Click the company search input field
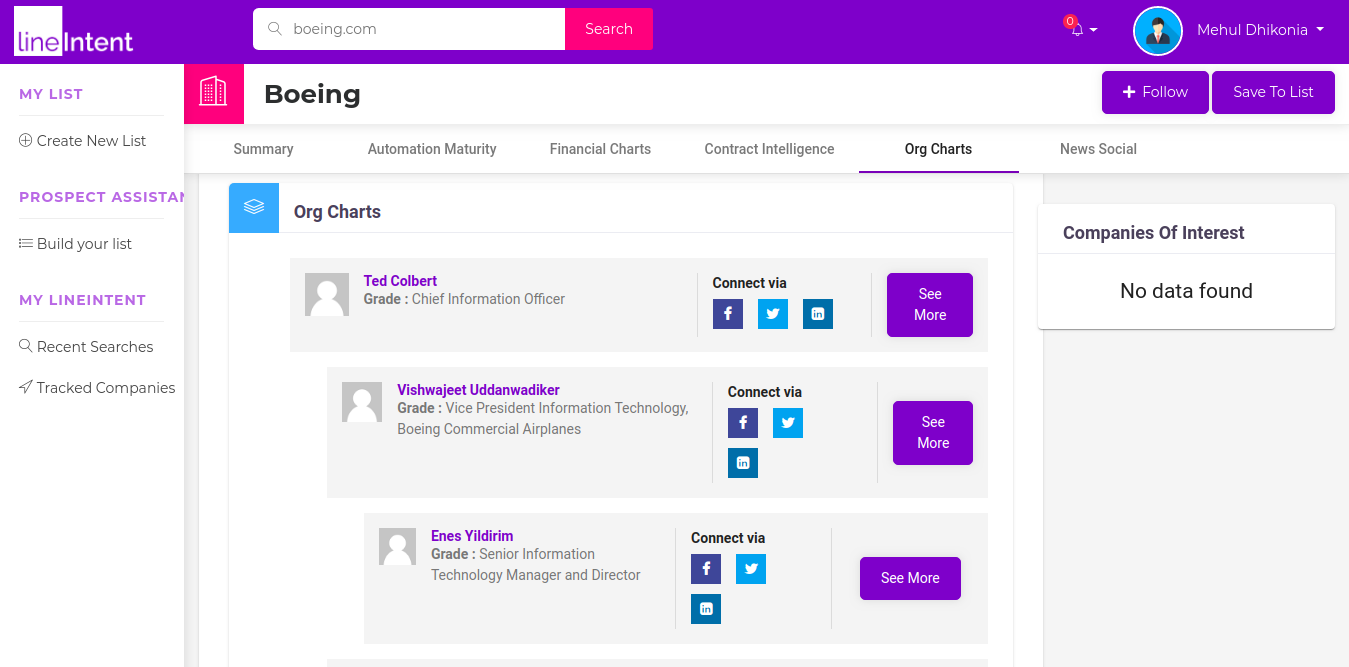Viewport: 1349px width, 667px height. (420, 29)
